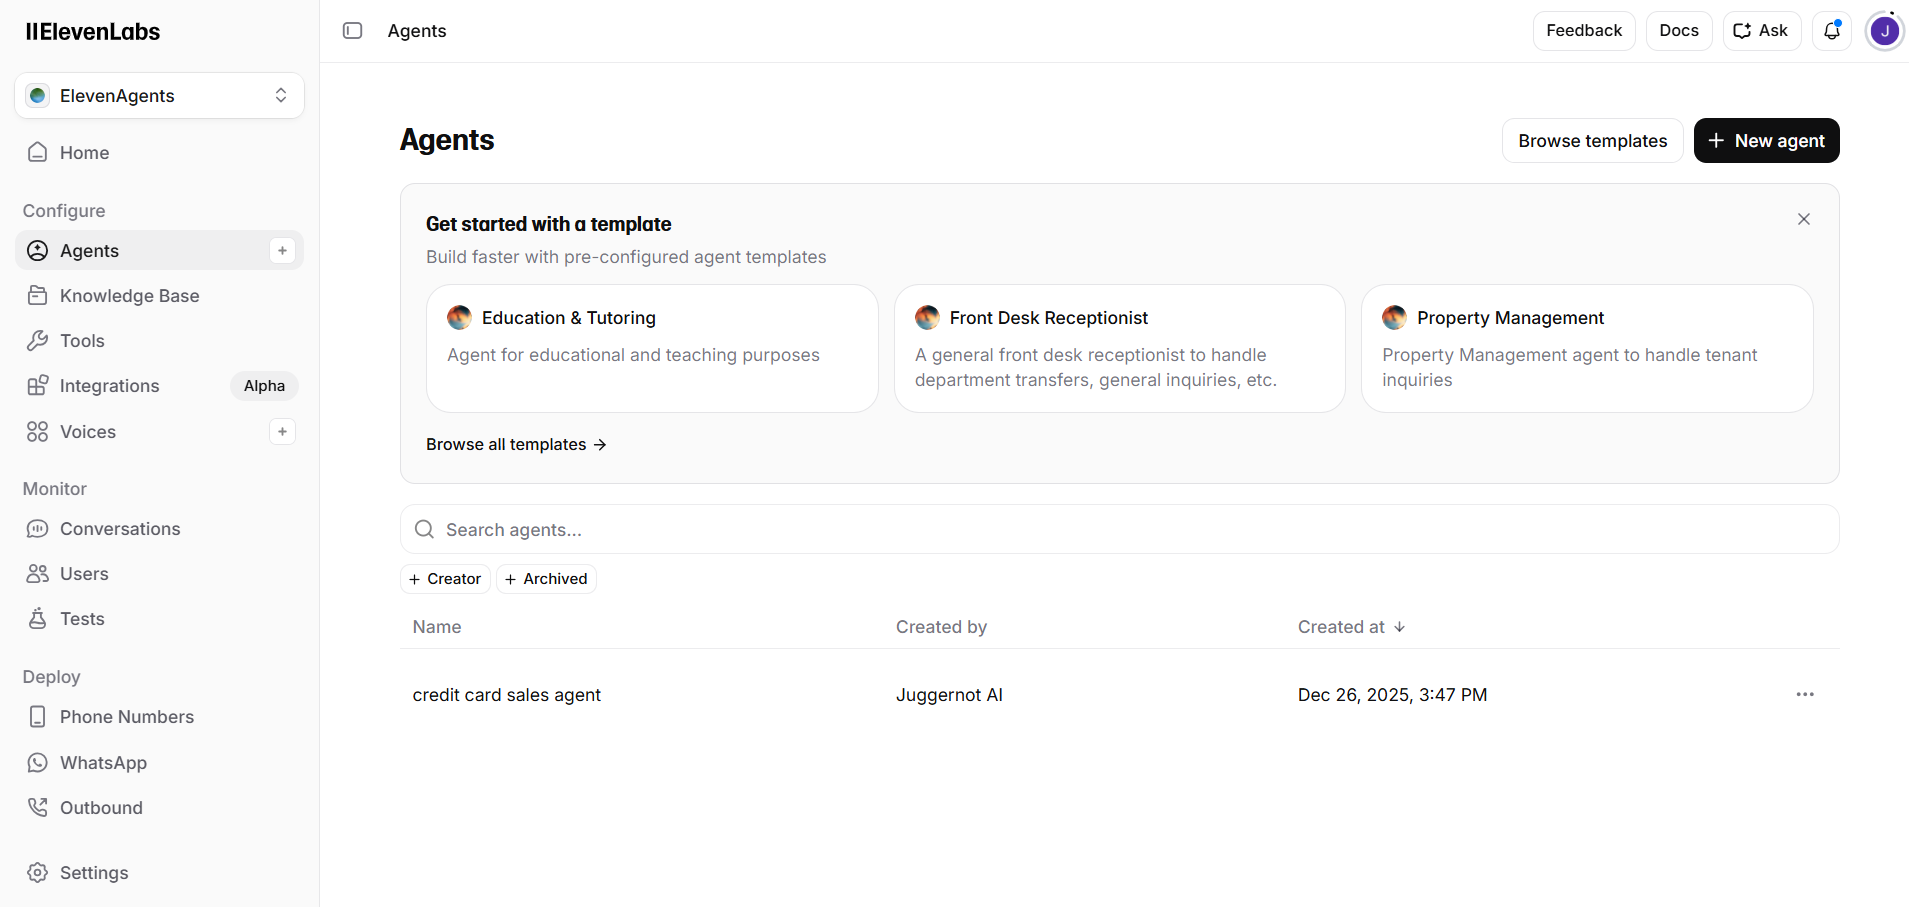Click the plus icon next to Voices

coord(282,432)
